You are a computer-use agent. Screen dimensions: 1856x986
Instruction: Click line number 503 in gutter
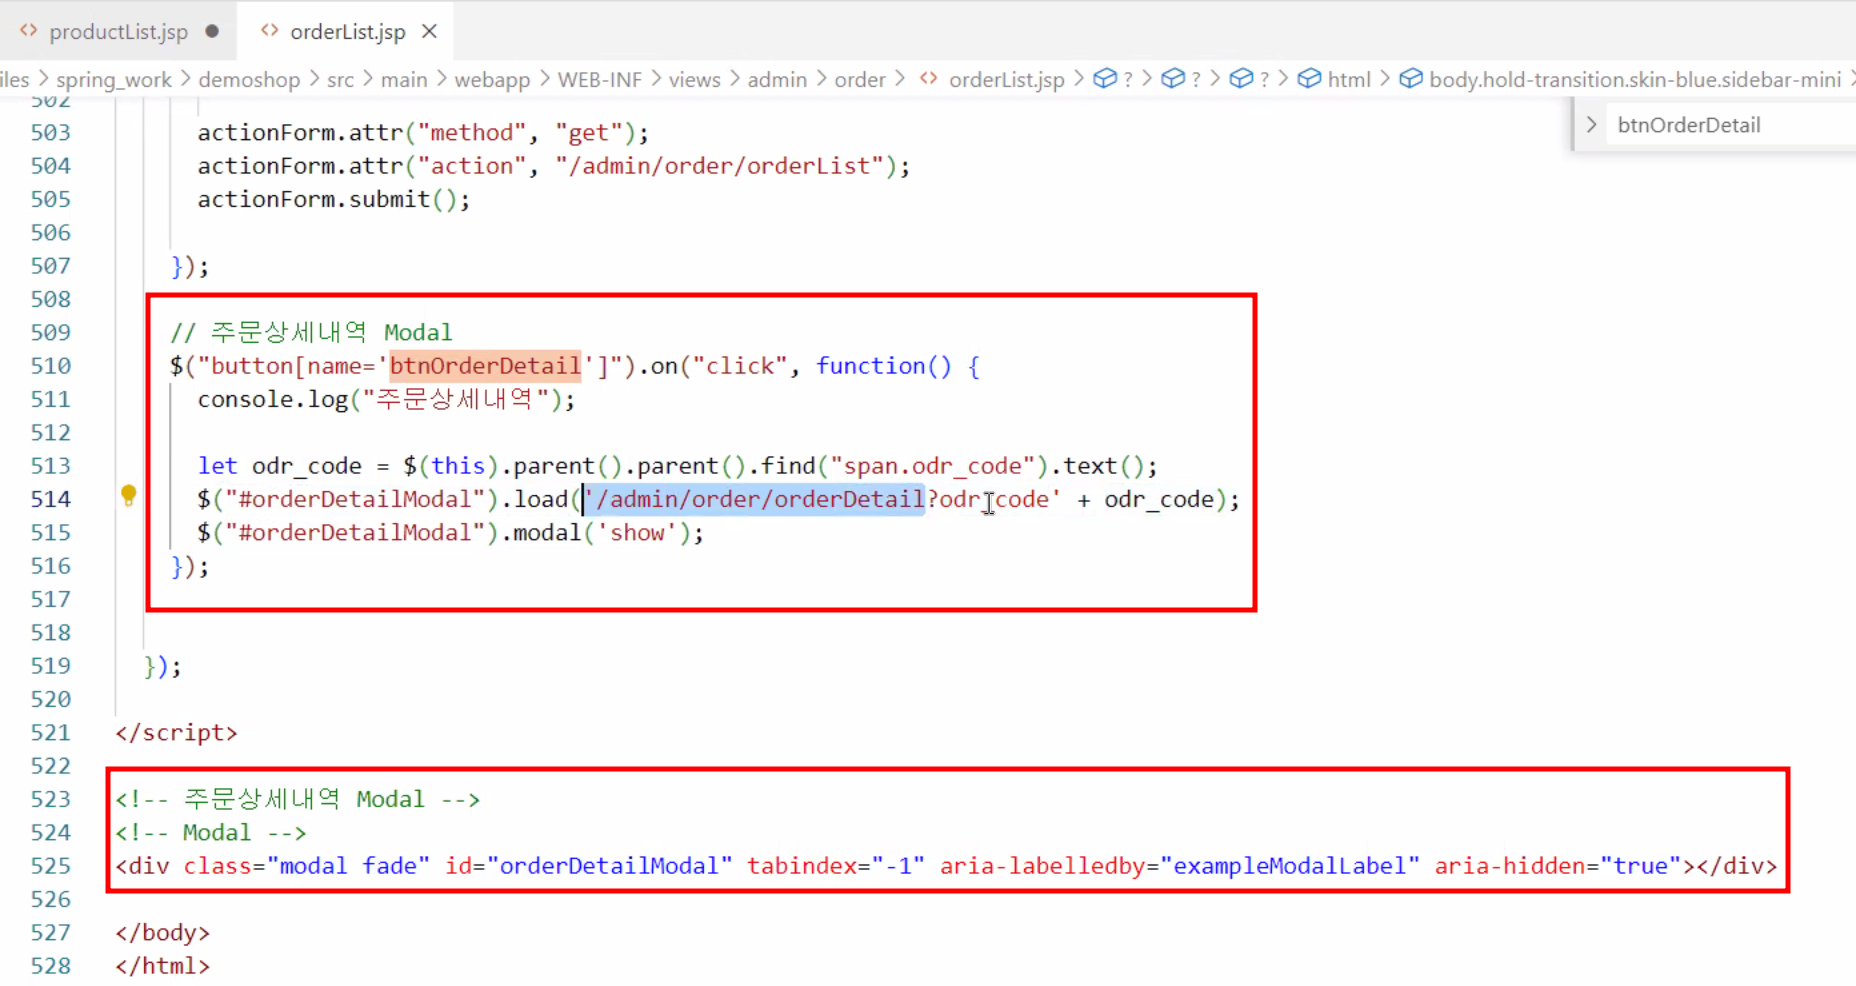pyautogui.click(x=50, y=132)
